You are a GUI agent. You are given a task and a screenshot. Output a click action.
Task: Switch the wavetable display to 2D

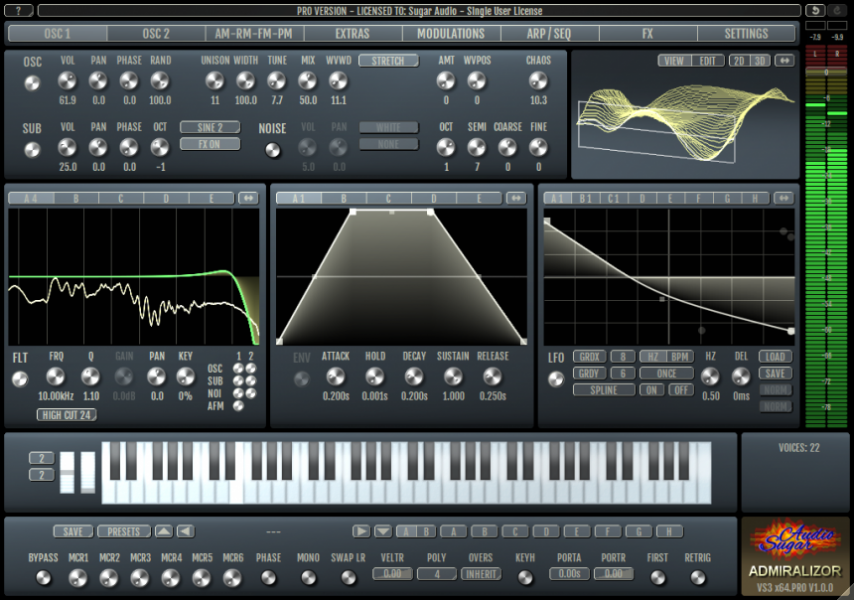tap(737, 60)
